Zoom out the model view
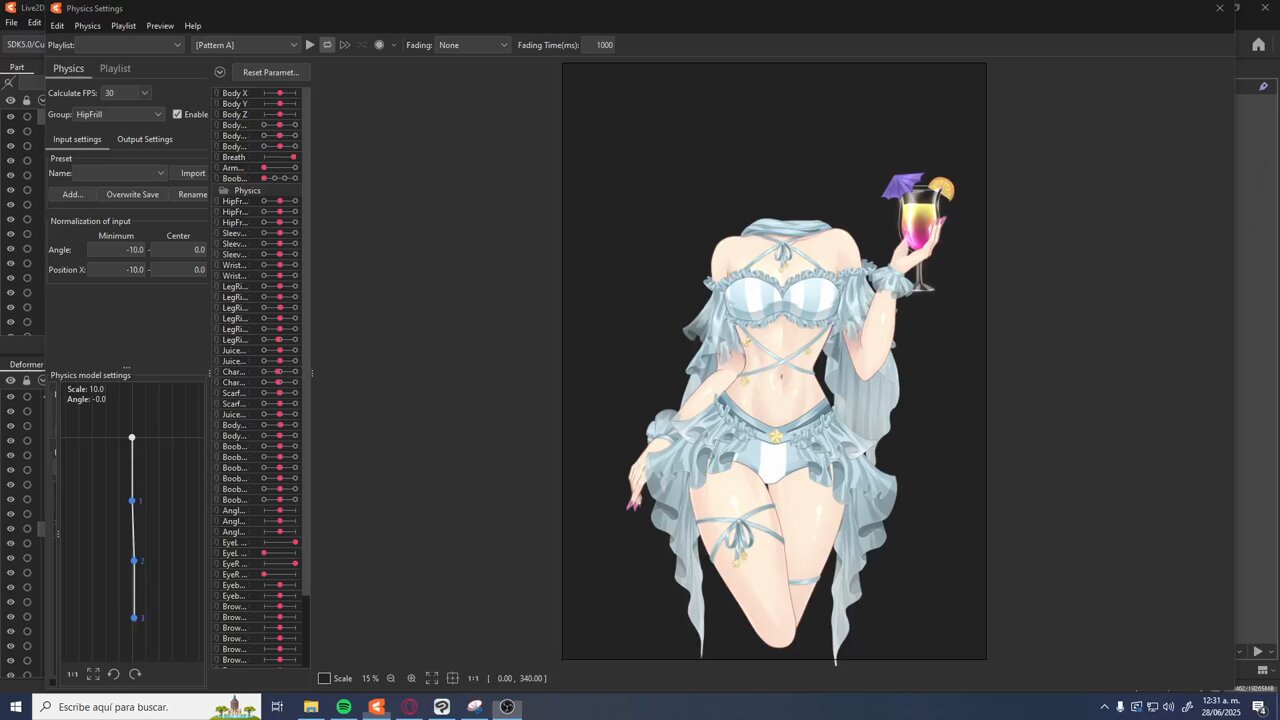This screenshot has height=720, width=1280. (x=391, y=678)
